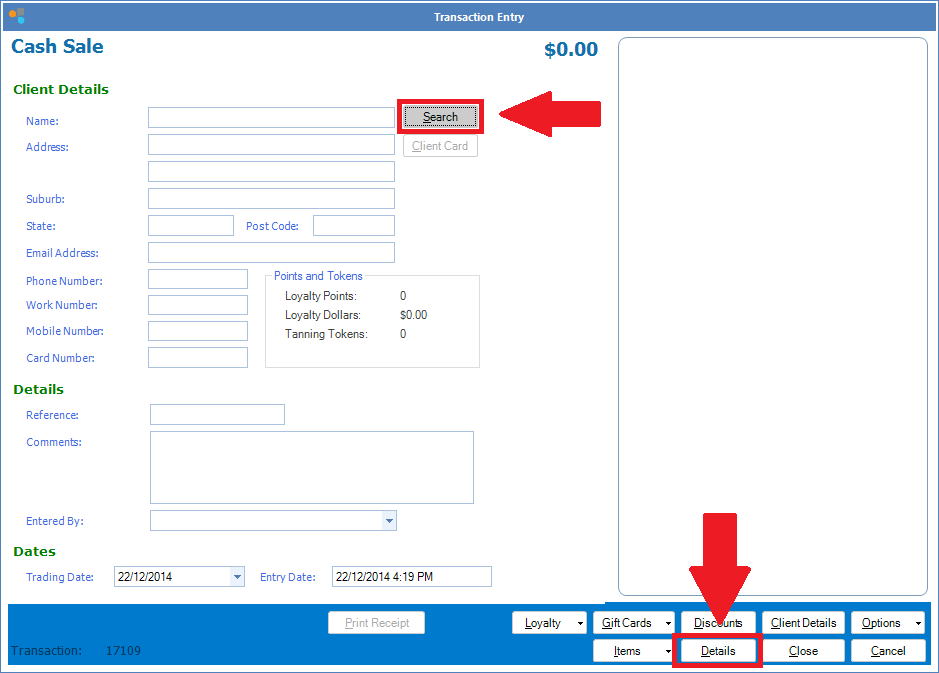Focus the Email Address field

(271, 252)
